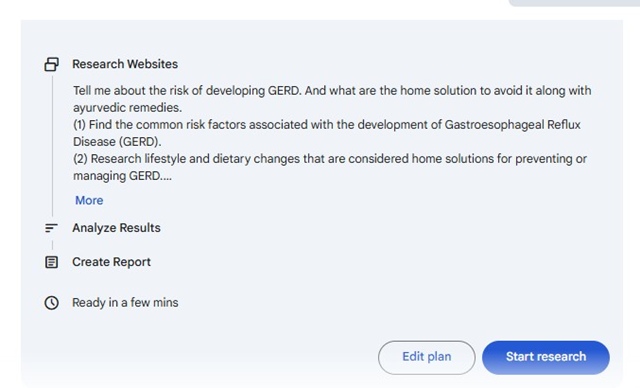Viewport: 640px width, 388px height.
Task: Click the Analyze Results lines icon
Action: click(51, 228)
